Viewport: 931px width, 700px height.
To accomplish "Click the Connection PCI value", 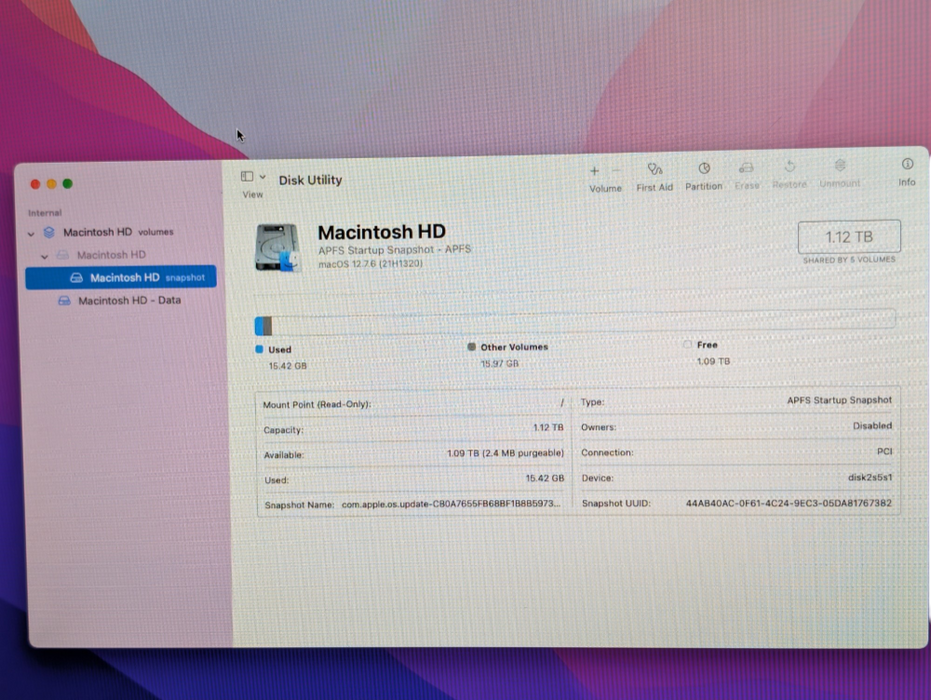I will [x=885, y=451].
